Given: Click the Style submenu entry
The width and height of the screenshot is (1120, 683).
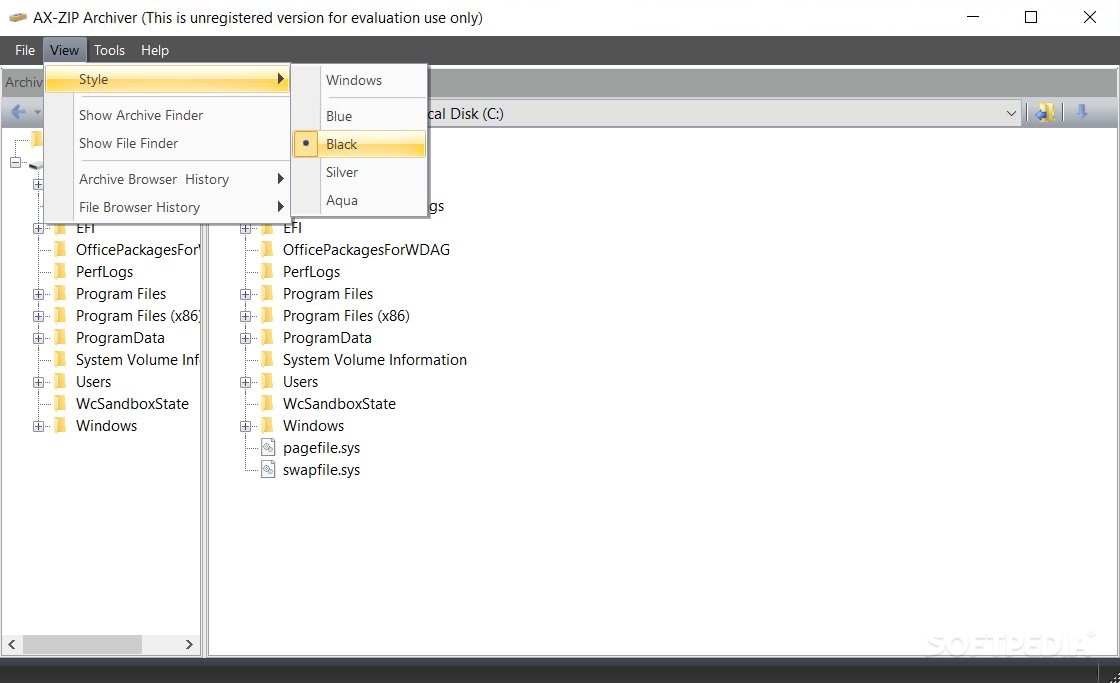Looking at the screenshot, I should 167,79.
